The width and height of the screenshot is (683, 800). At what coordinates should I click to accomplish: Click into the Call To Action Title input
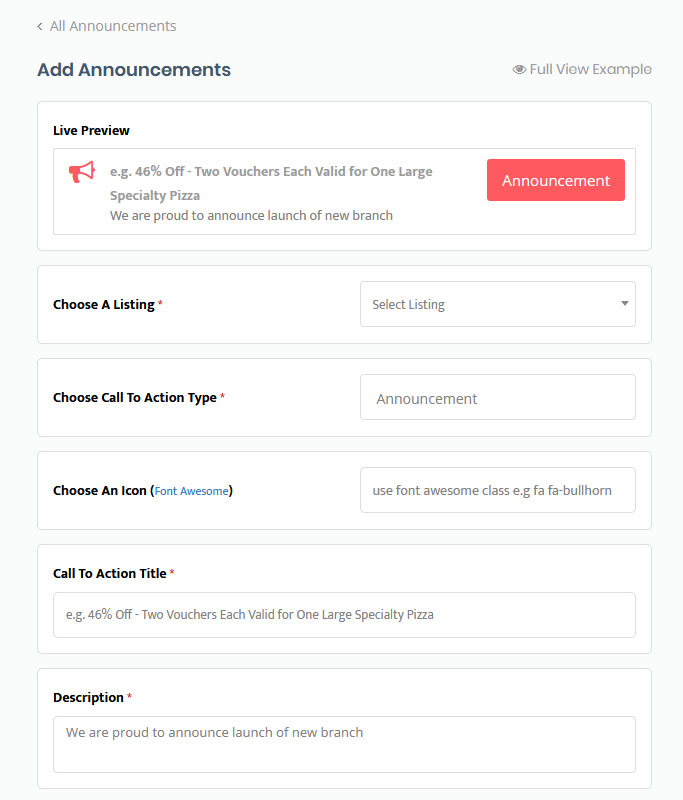coord(344,614)
